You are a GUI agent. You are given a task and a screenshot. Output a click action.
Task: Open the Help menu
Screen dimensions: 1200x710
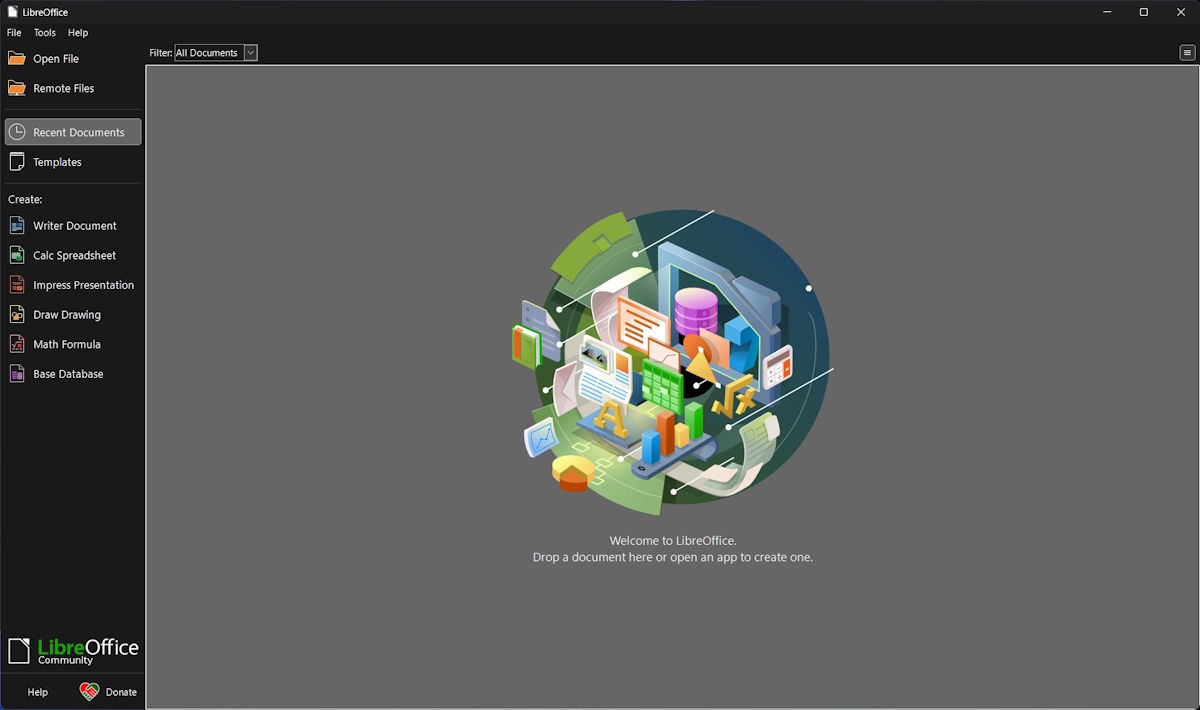pos(77,32)
